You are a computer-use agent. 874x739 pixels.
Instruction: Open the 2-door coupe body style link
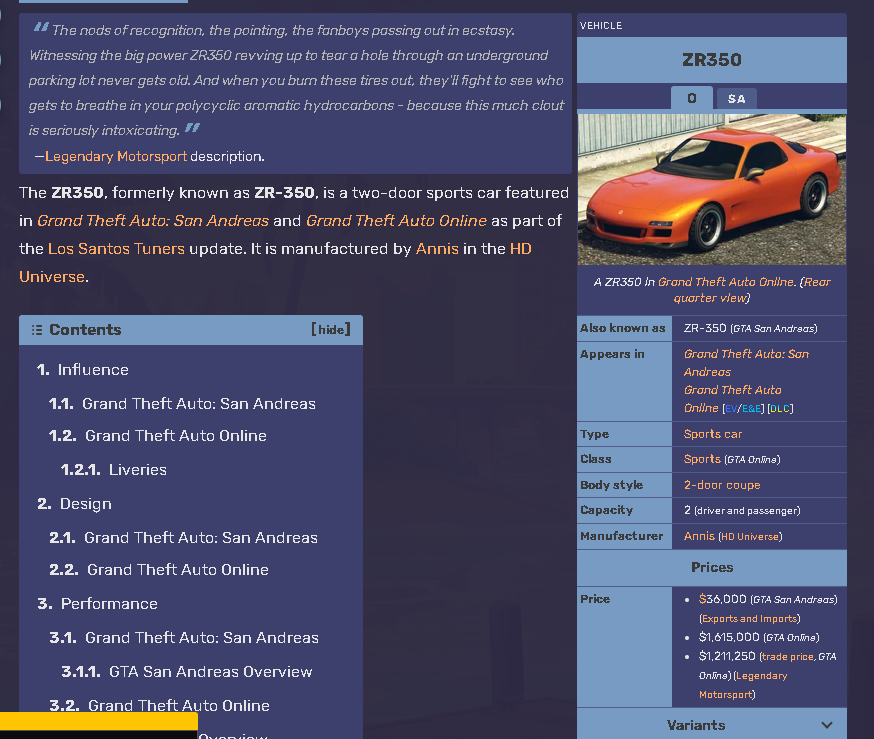coord(722,485)
